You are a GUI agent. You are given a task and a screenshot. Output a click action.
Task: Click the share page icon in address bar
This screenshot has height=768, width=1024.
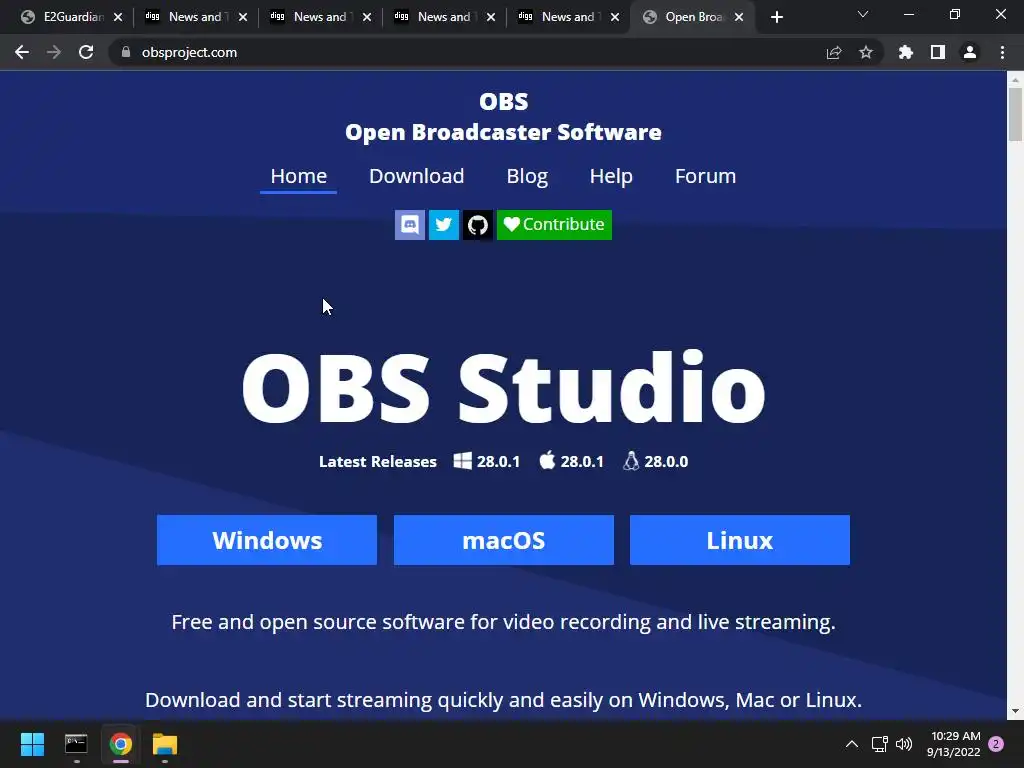[834, 52]
